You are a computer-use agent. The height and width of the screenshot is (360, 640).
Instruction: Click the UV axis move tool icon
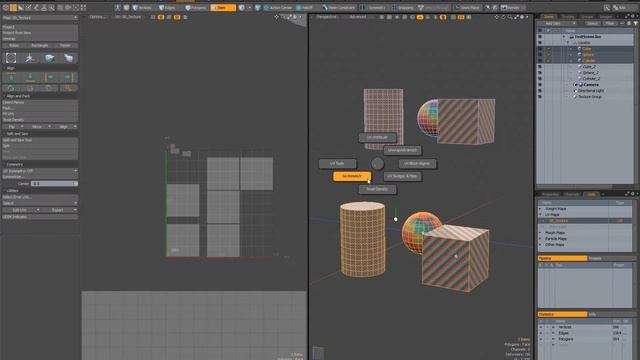30,58
